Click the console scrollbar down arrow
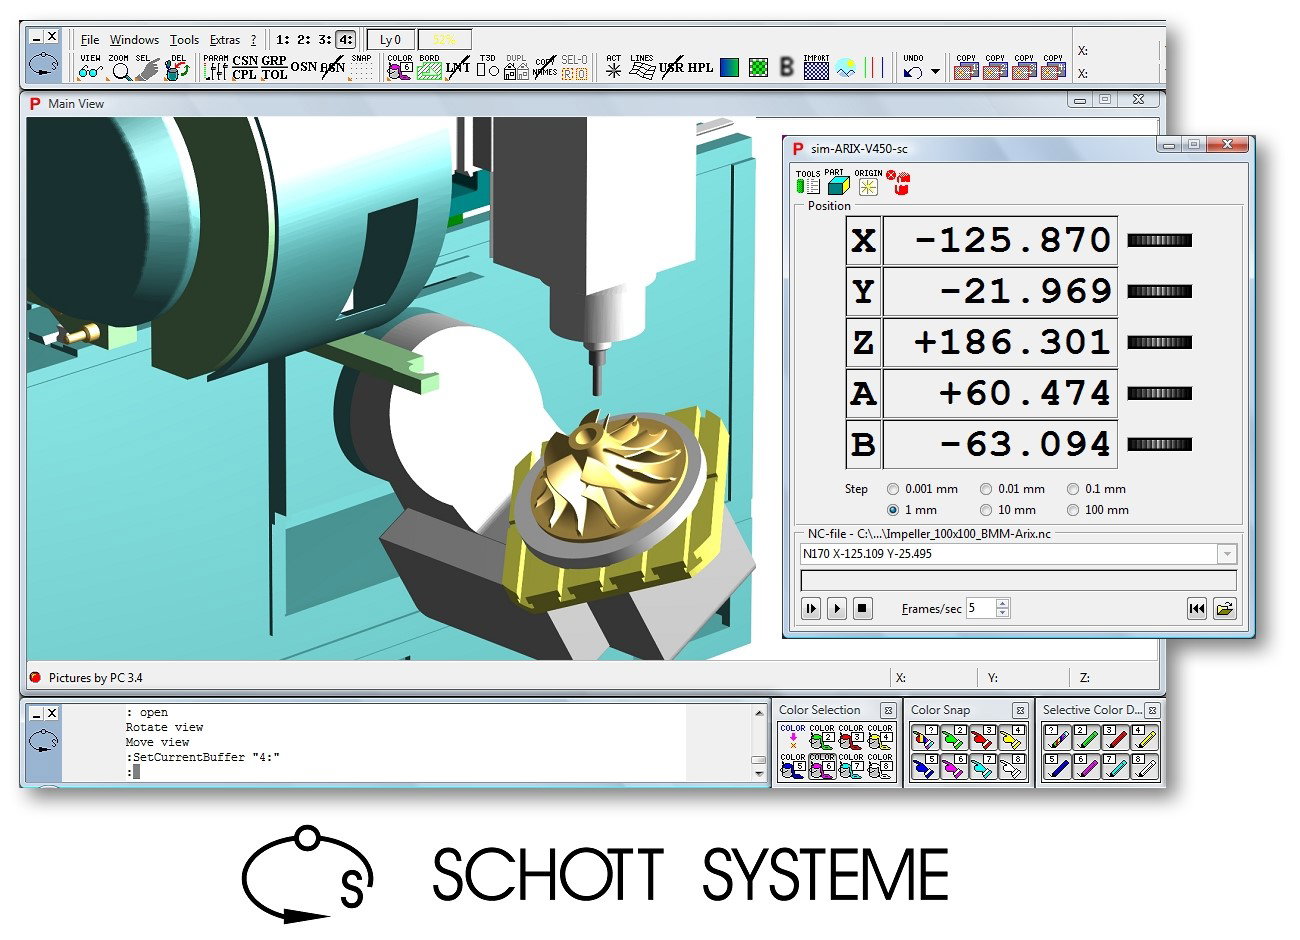This screenshot has height=940, width=1300. click(x=759, y=773)
